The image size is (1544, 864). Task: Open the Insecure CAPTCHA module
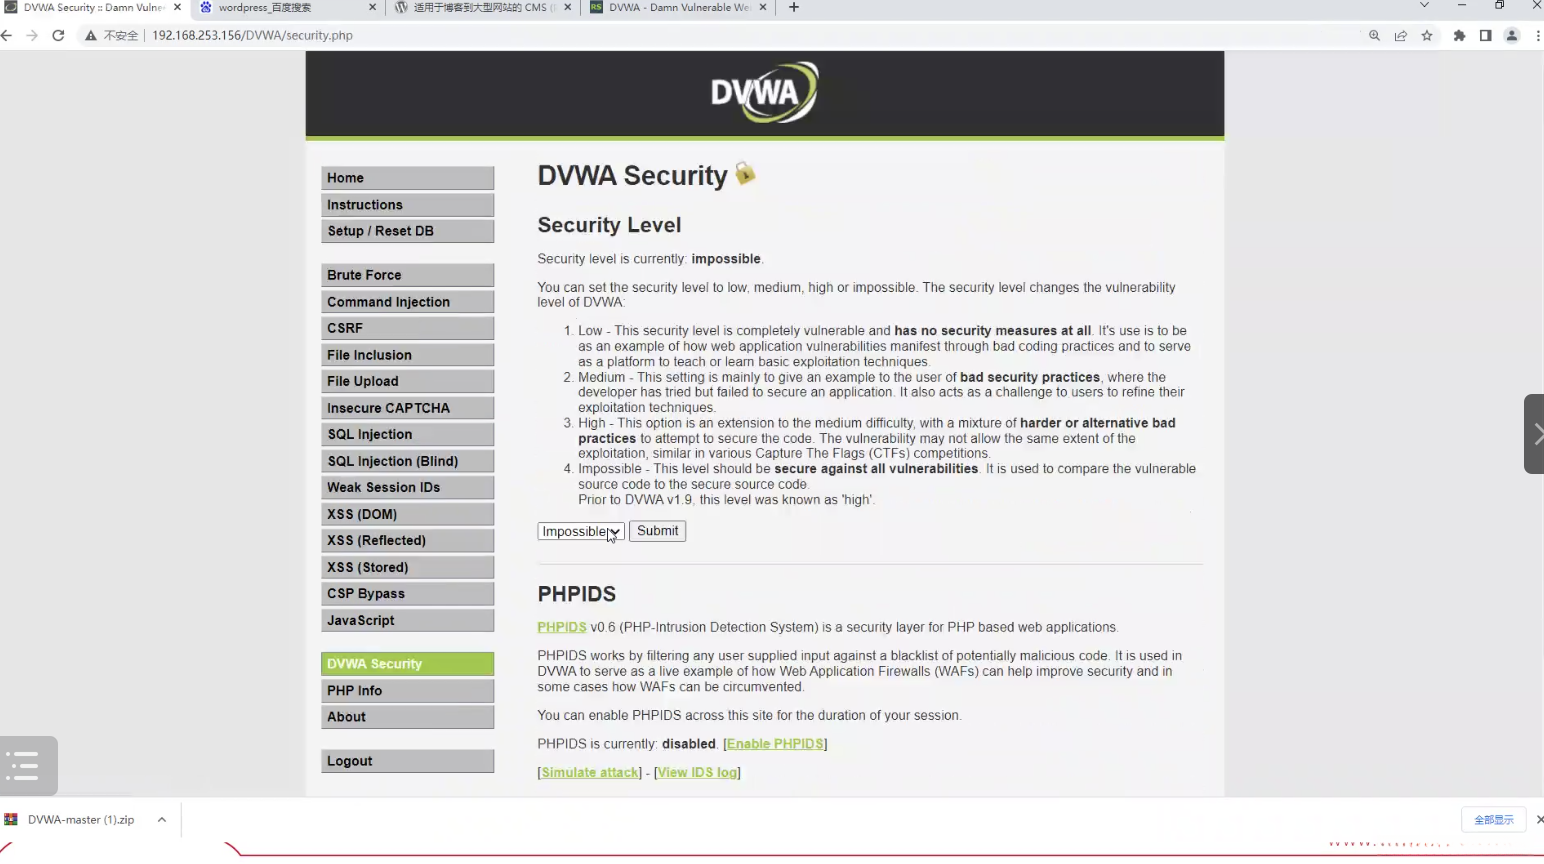[x=407, y=408]
